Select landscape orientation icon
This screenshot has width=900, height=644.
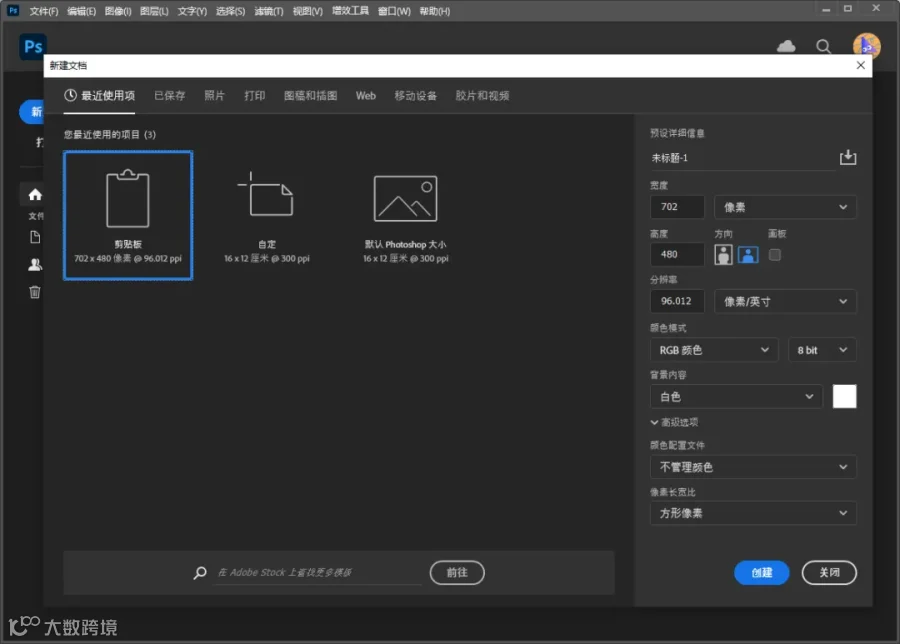click(x=748, y=254)
